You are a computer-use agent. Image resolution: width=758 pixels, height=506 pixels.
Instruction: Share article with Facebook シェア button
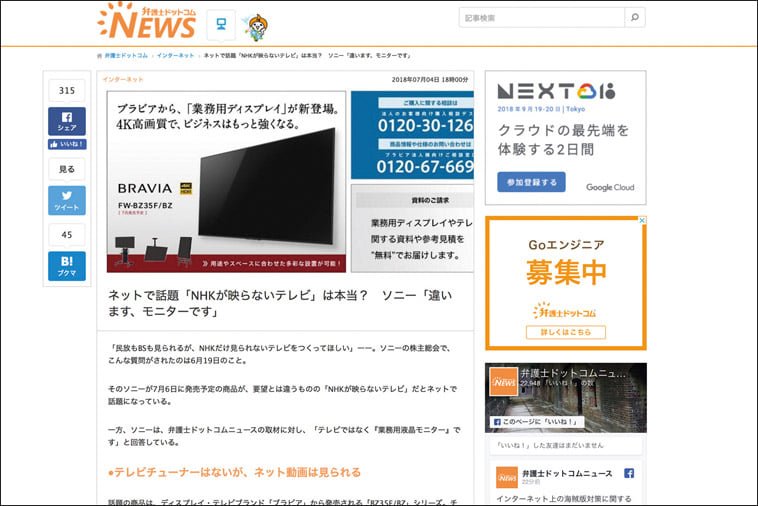(x=67, y=121)
